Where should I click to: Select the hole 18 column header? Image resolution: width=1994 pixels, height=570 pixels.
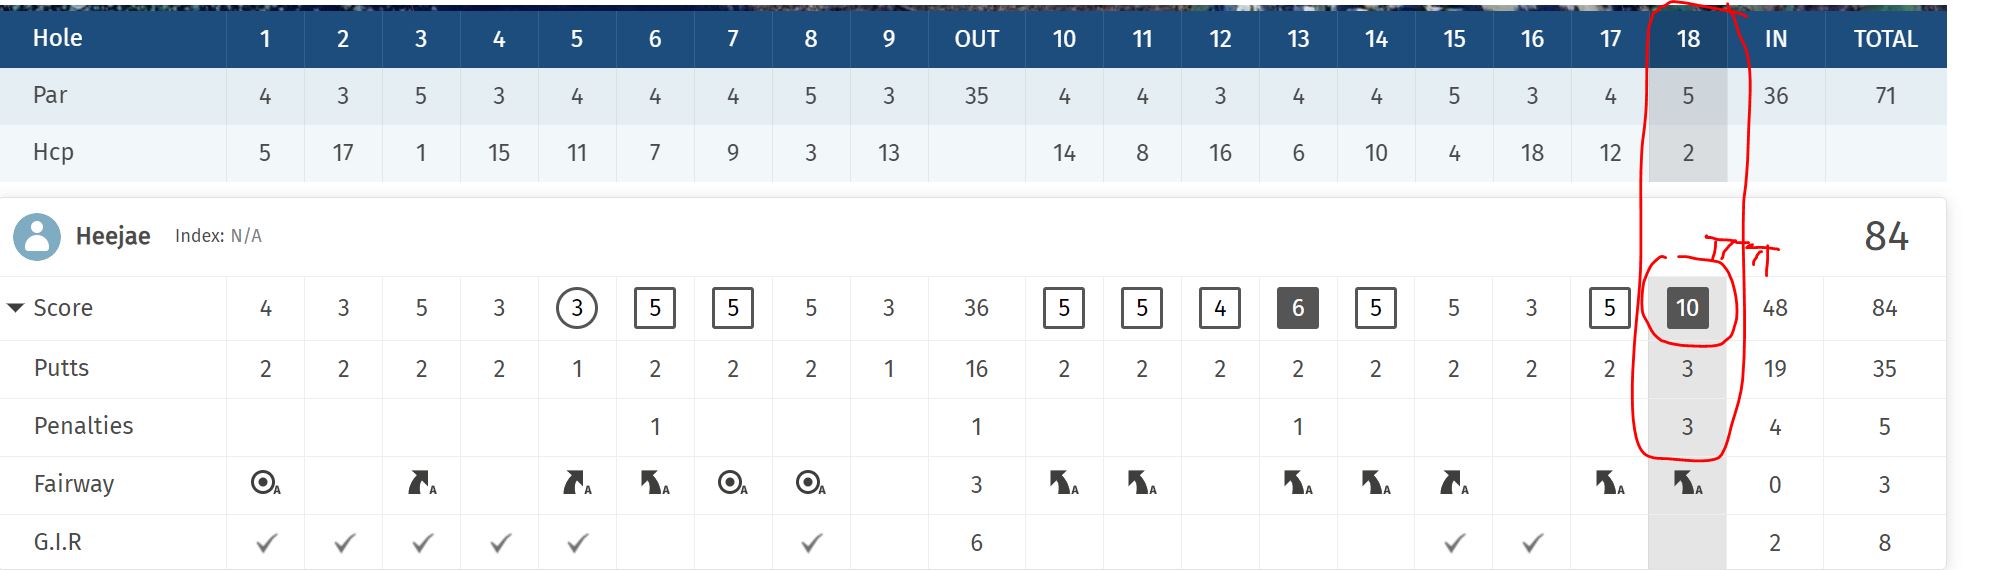[x=1688, y=39]
